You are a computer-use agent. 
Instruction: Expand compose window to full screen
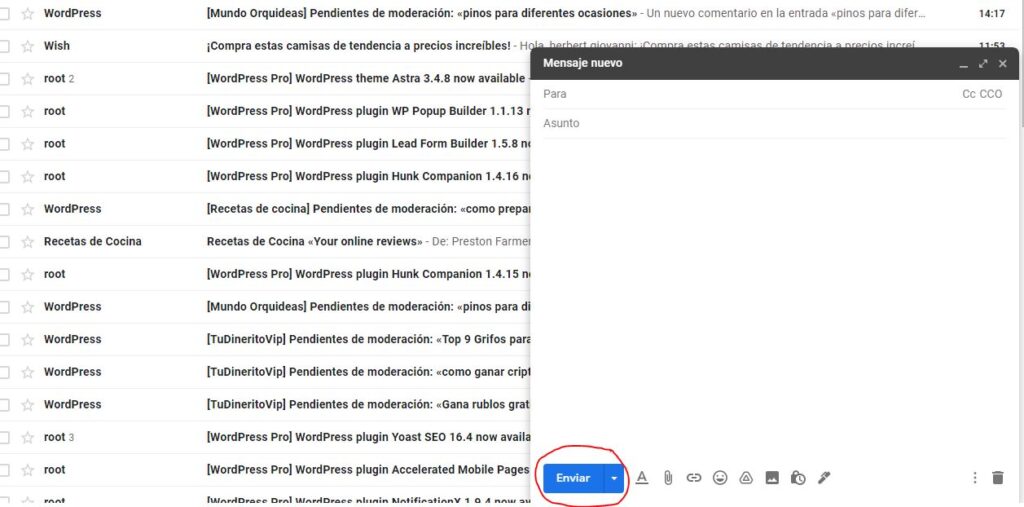(983, 63)
